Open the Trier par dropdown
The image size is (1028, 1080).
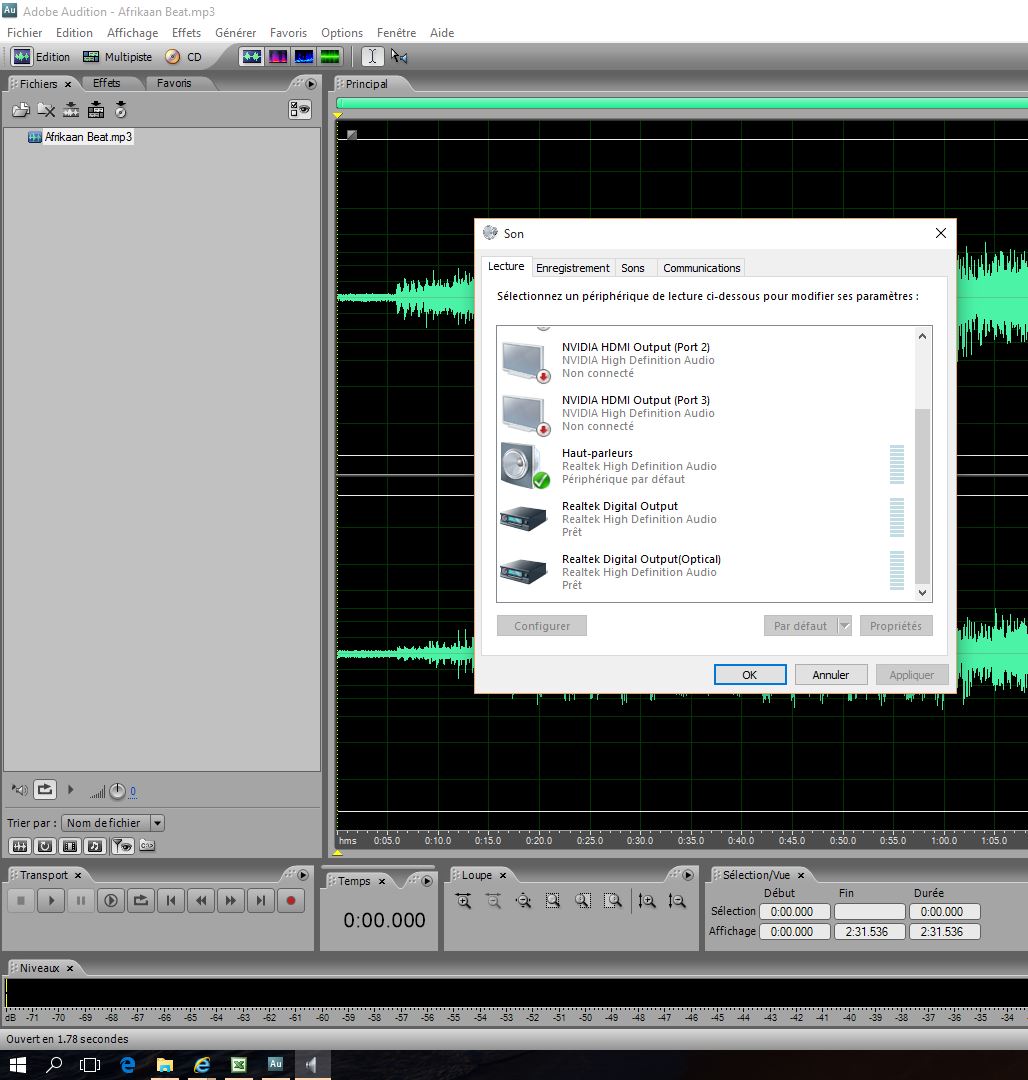coord(113,823)
